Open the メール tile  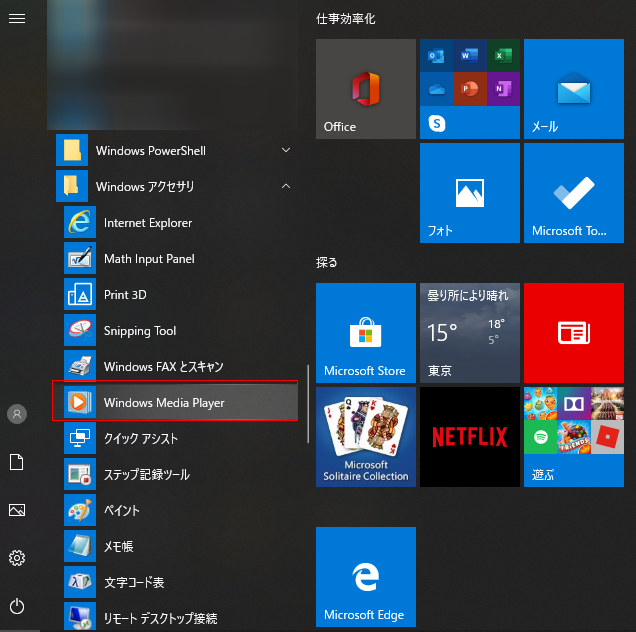[x=574, y=89]
